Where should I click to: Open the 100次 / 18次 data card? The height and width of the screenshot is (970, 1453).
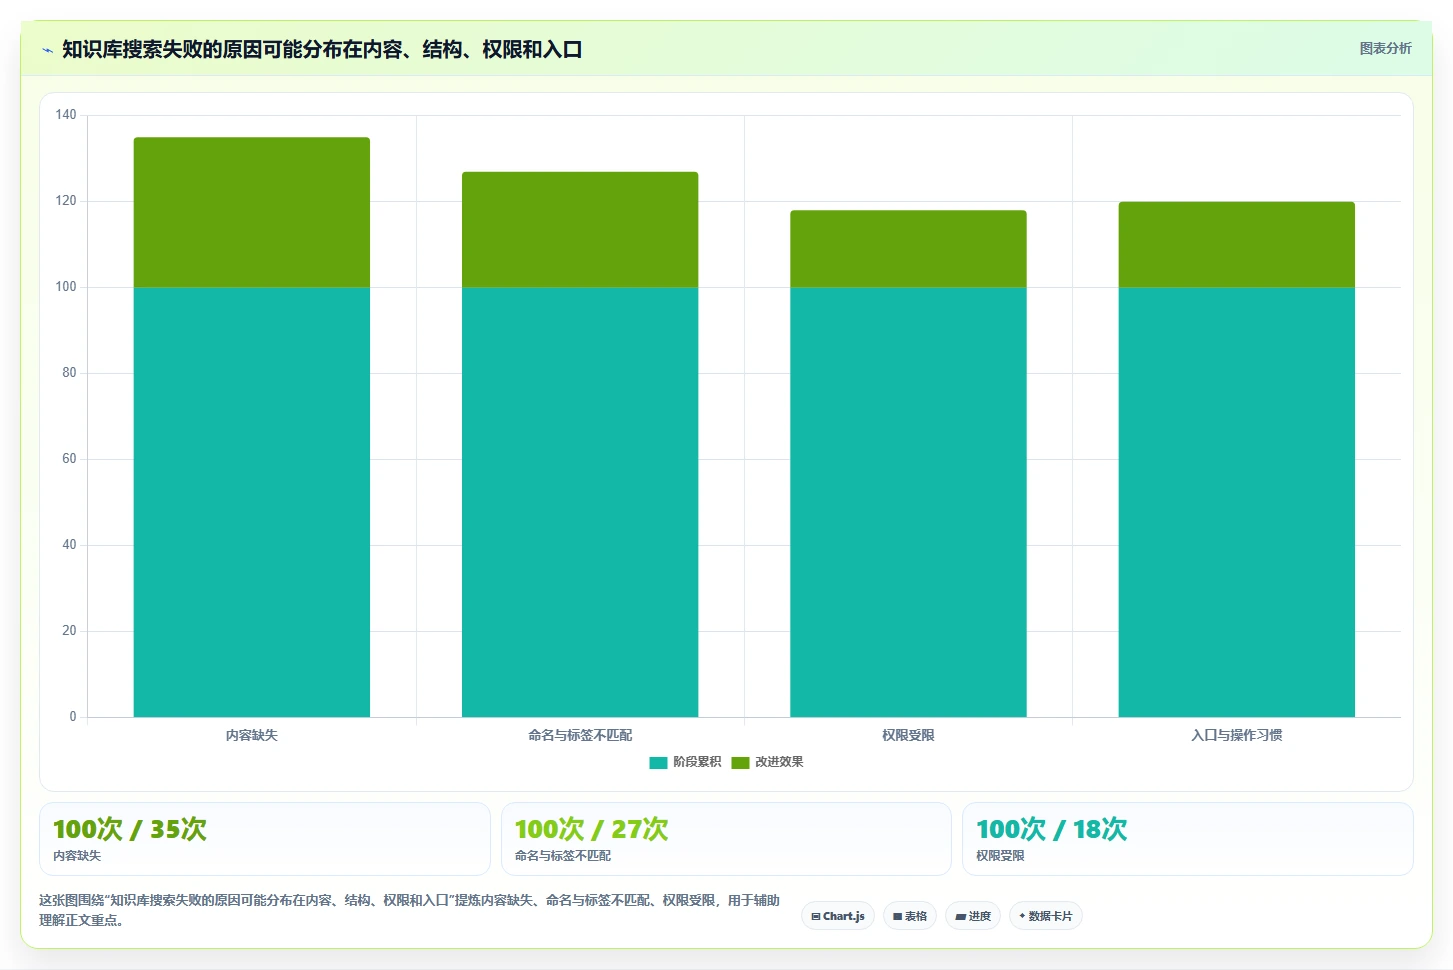[1188, 839]
